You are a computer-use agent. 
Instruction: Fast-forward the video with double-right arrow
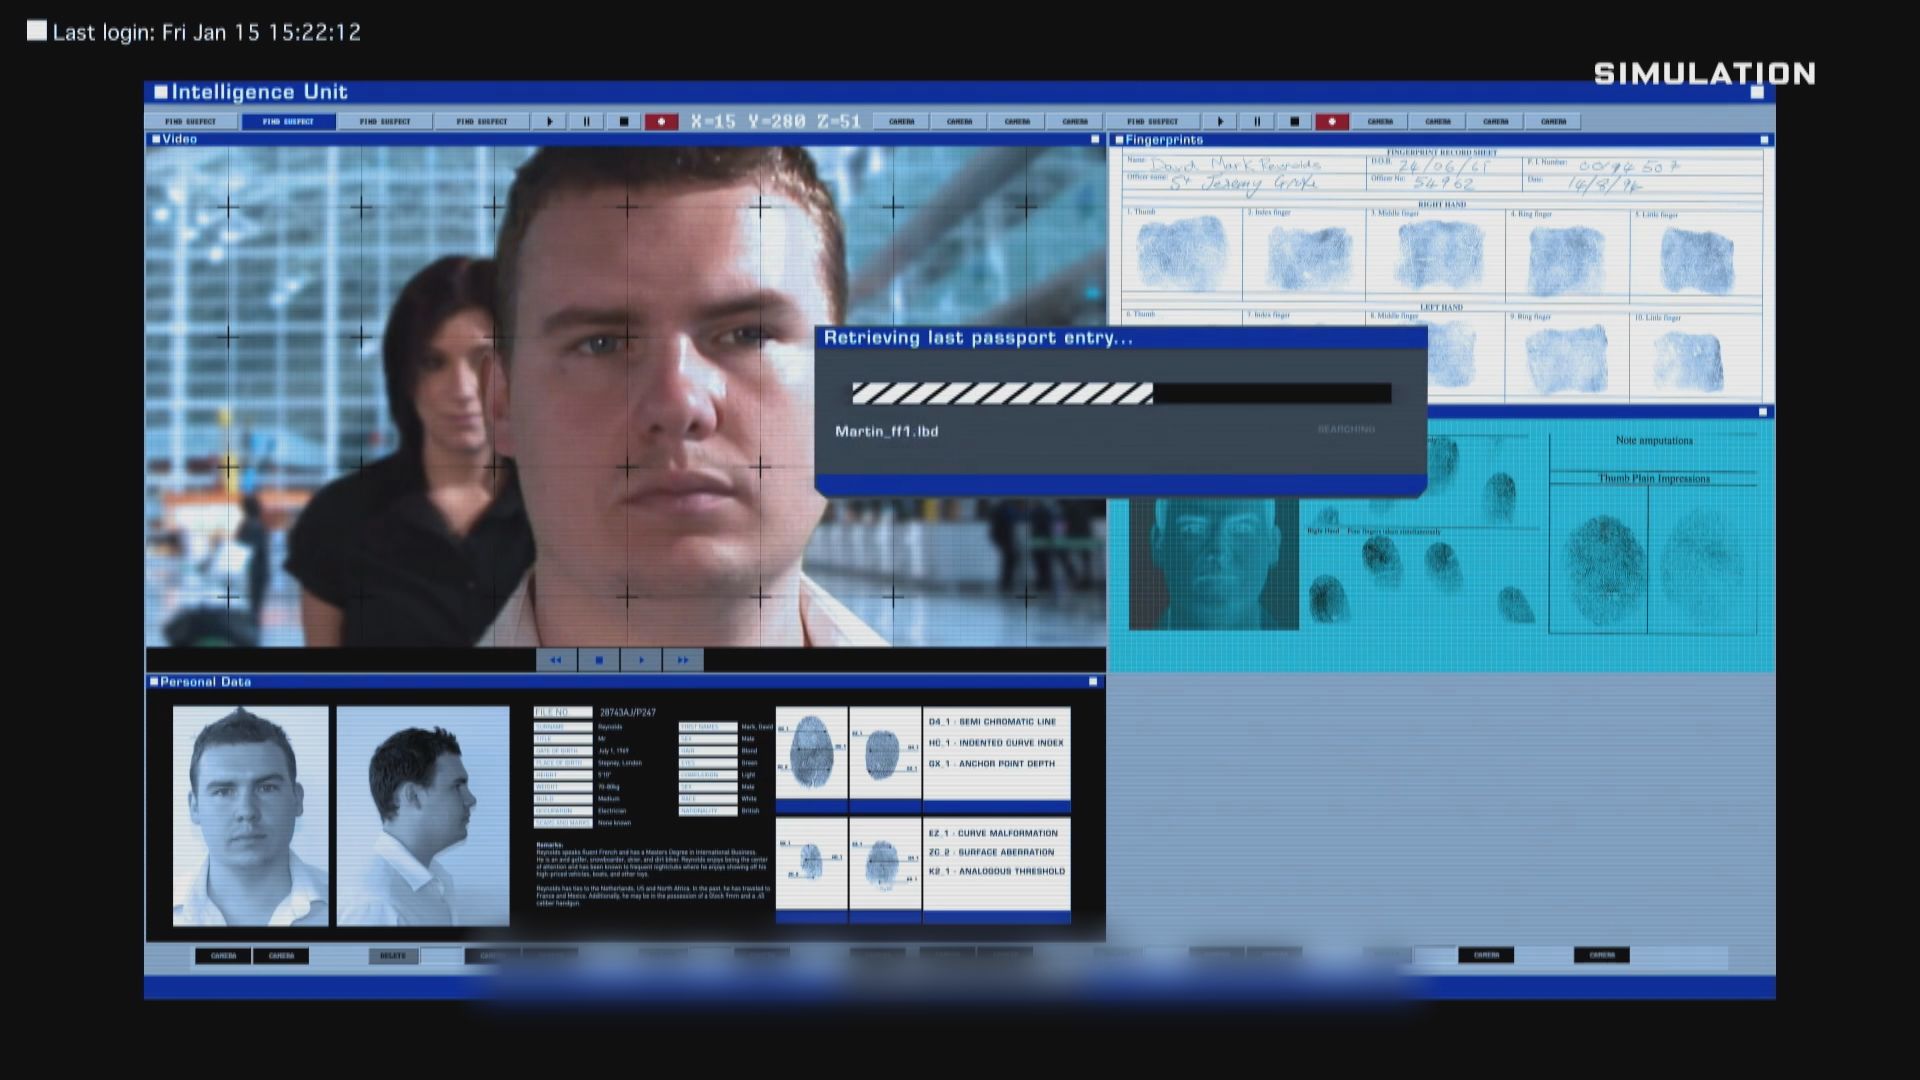[683, 660]
